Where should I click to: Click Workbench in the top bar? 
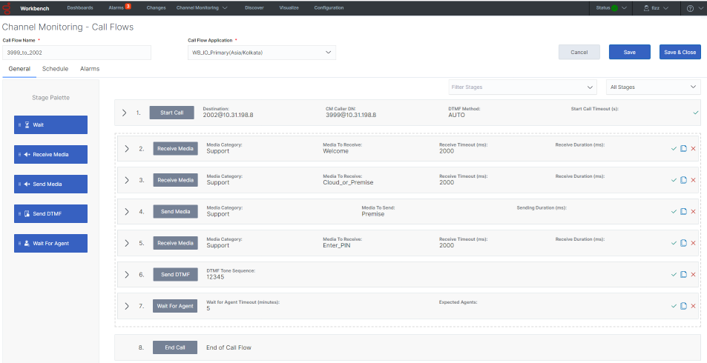tap(34, 8)
